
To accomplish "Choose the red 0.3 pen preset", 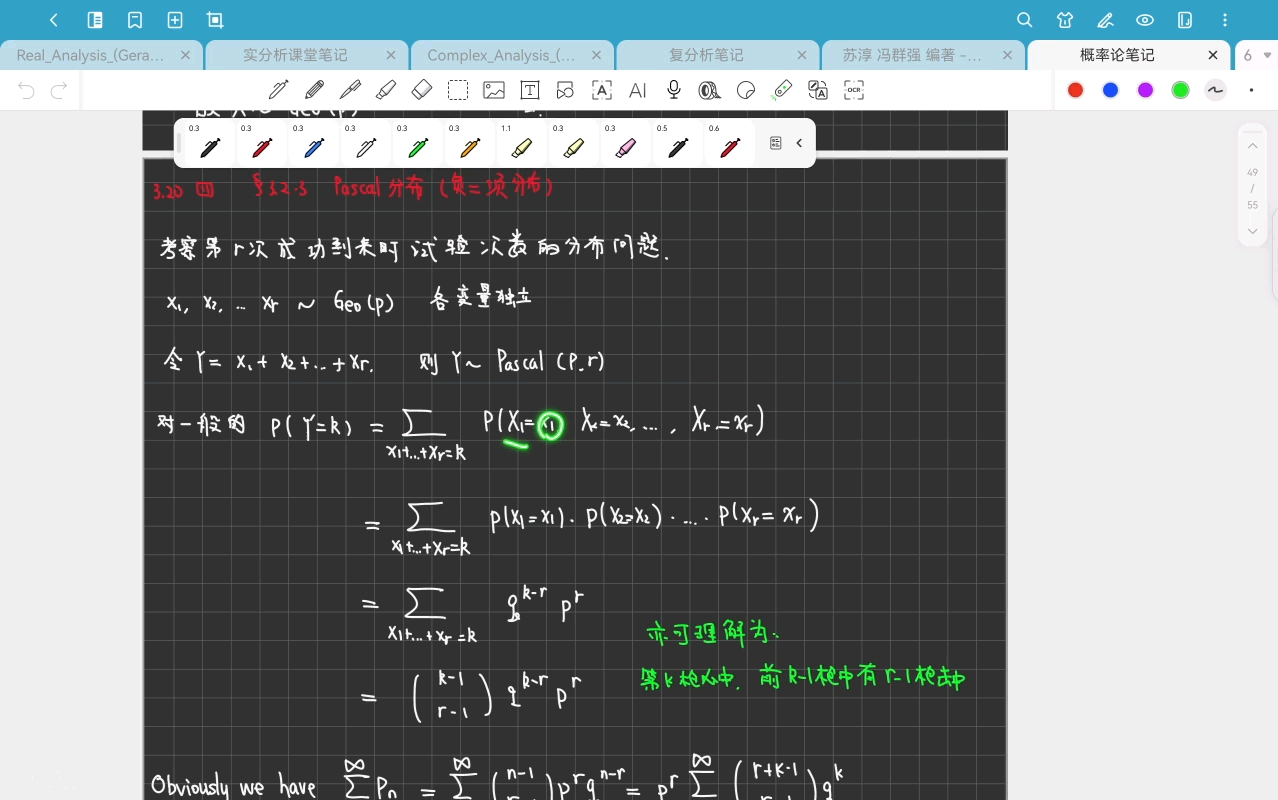I will point(262,144).
